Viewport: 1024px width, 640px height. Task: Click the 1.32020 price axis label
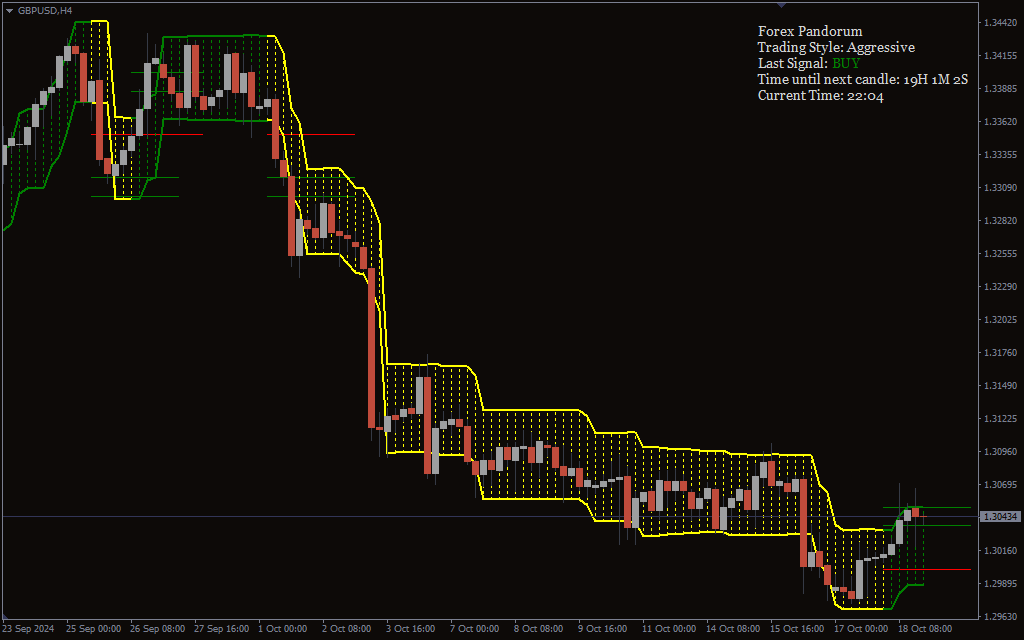pyautogui.click(x=1000, y=320)
